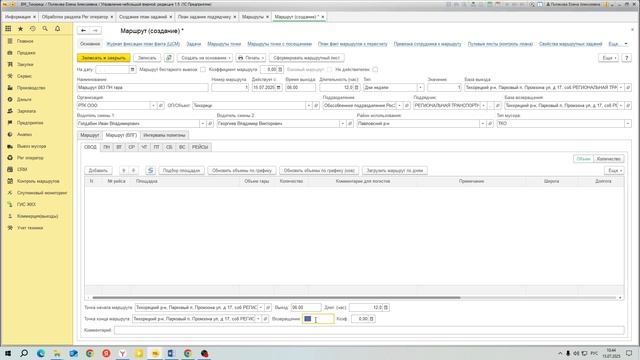Open the Водитель смены 2 linked record icon
This screenshot has height=360, width=640.
tap(350, 123)
